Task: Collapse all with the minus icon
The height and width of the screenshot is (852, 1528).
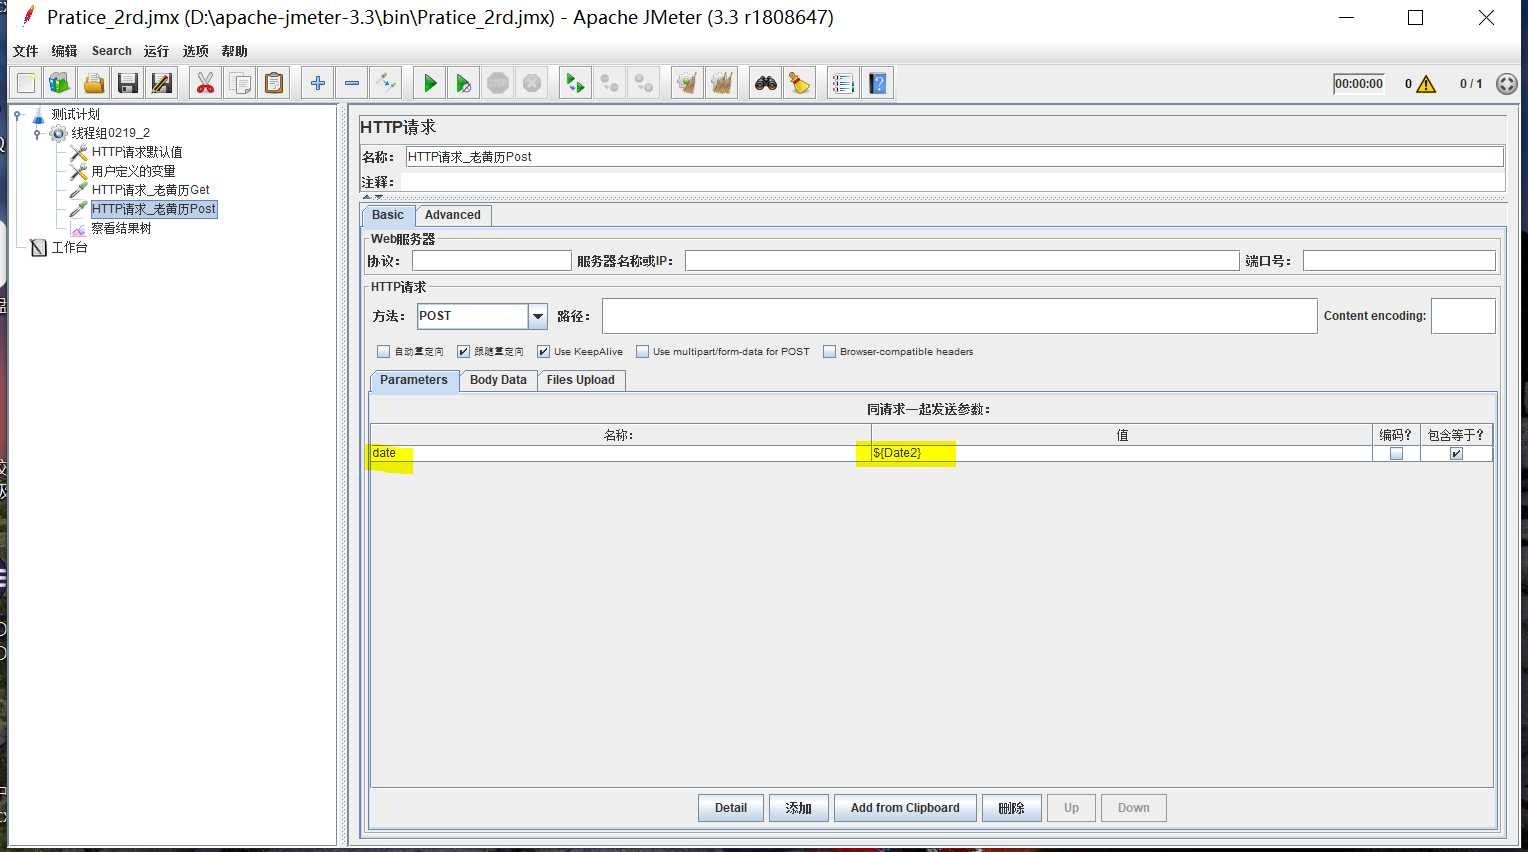Action: pos(352,83)
